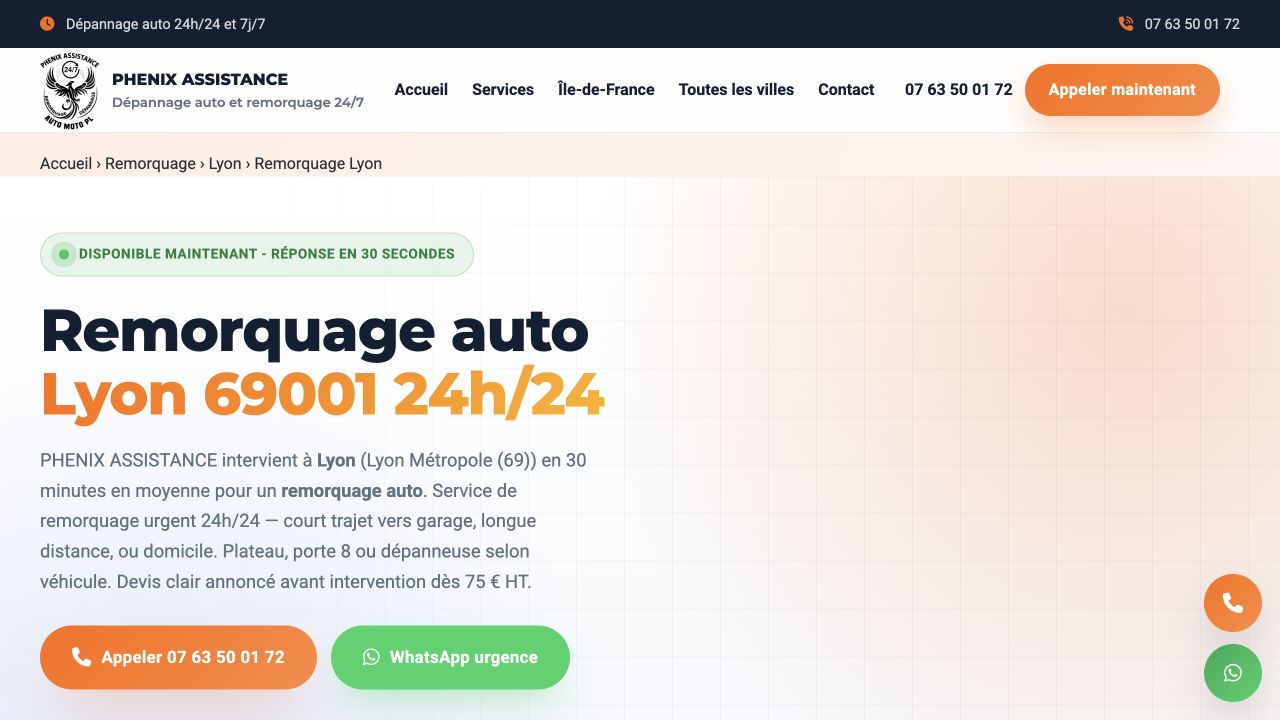Image resolution: width=1280 pixels, height=720 pixels.
Task: Open the Contact menu item
Action: click(x=846, y=89)
